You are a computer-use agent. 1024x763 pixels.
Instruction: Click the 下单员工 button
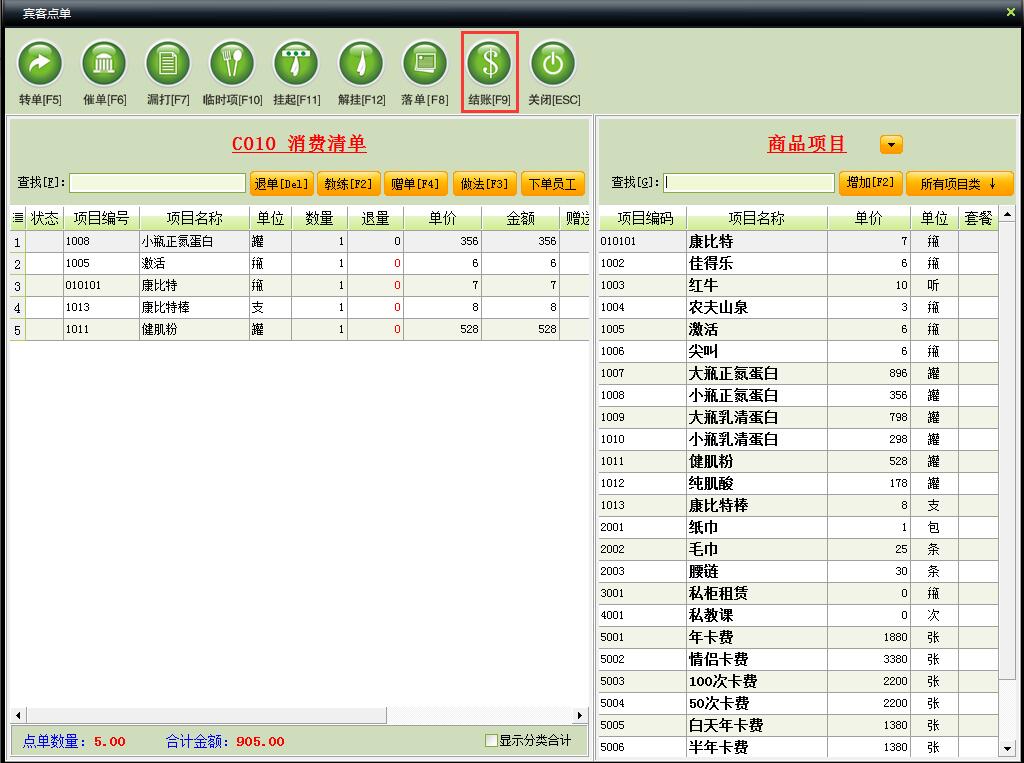click(x=552, y=184)
